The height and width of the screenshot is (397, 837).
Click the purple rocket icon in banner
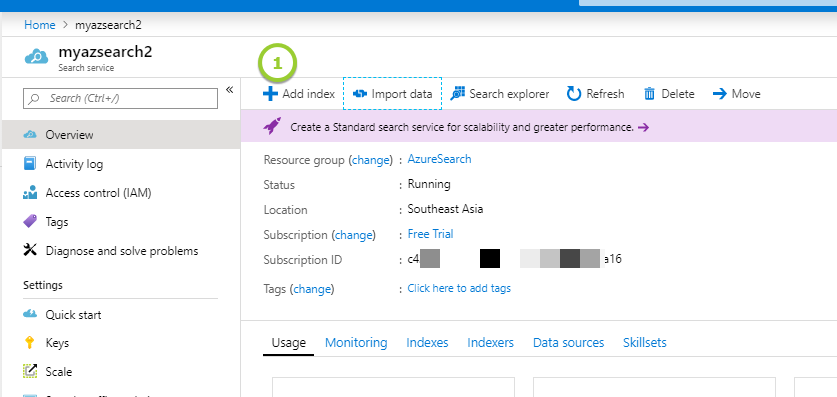(272, 127)
